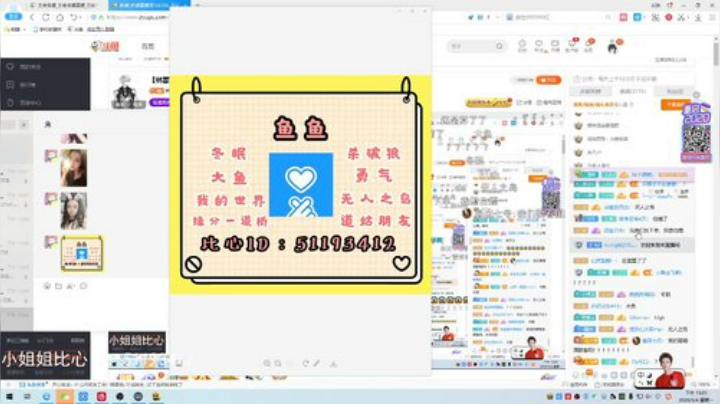Viewport: 720px width, 404px height.
Task: Go to the browser home page icon
Action: [60, 17]
